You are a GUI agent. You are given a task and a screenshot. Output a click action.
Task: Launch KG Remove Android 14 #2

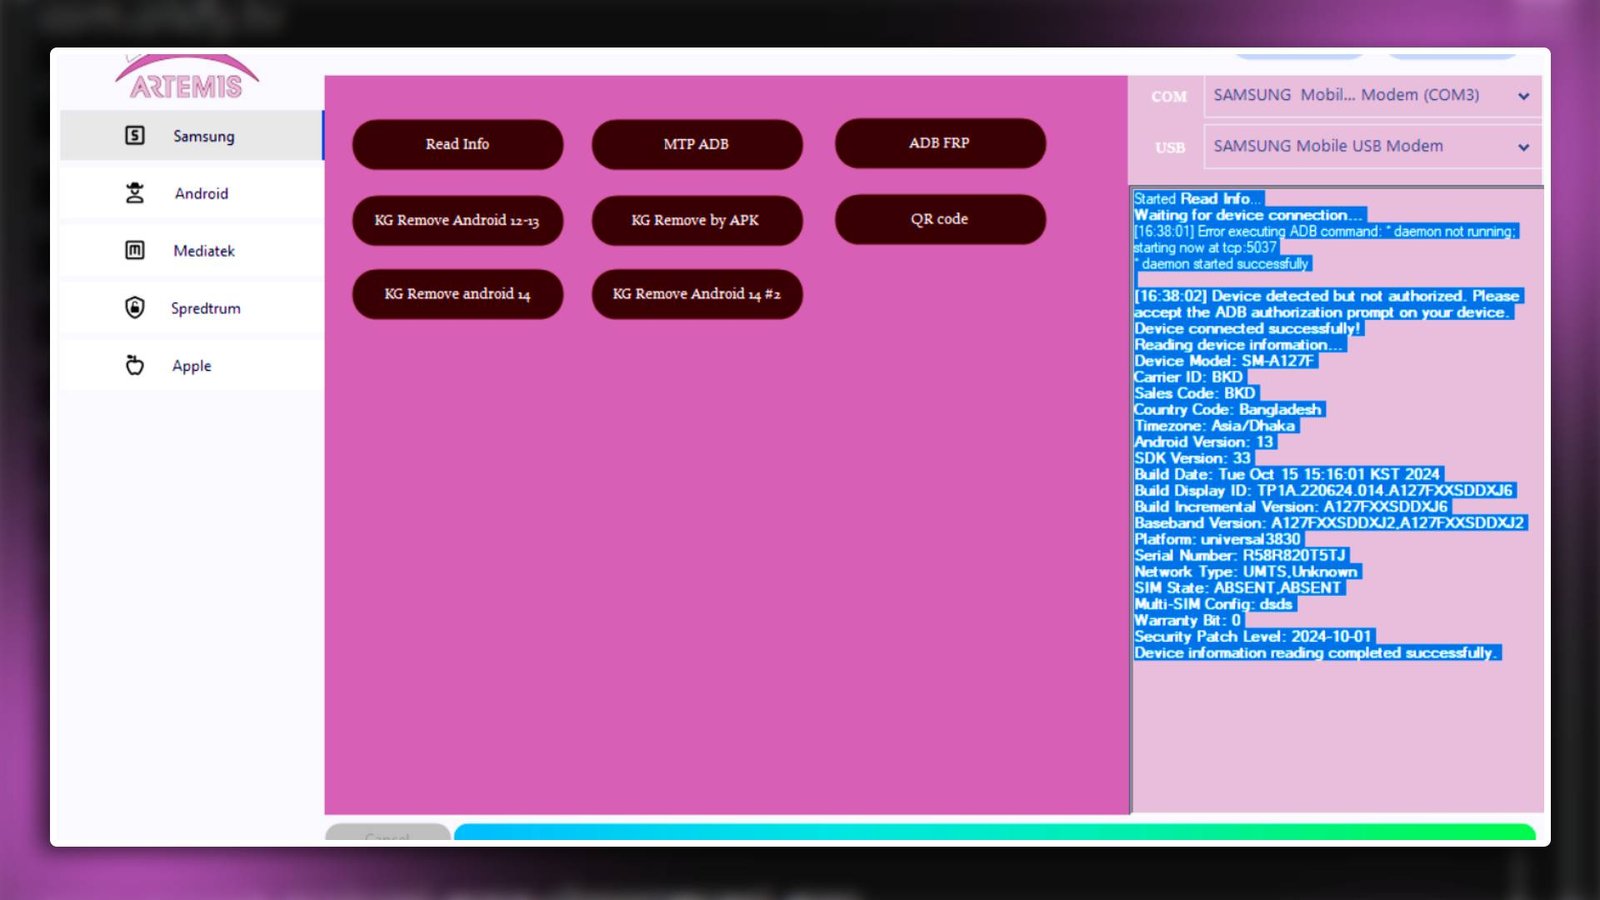coord(696,294)
